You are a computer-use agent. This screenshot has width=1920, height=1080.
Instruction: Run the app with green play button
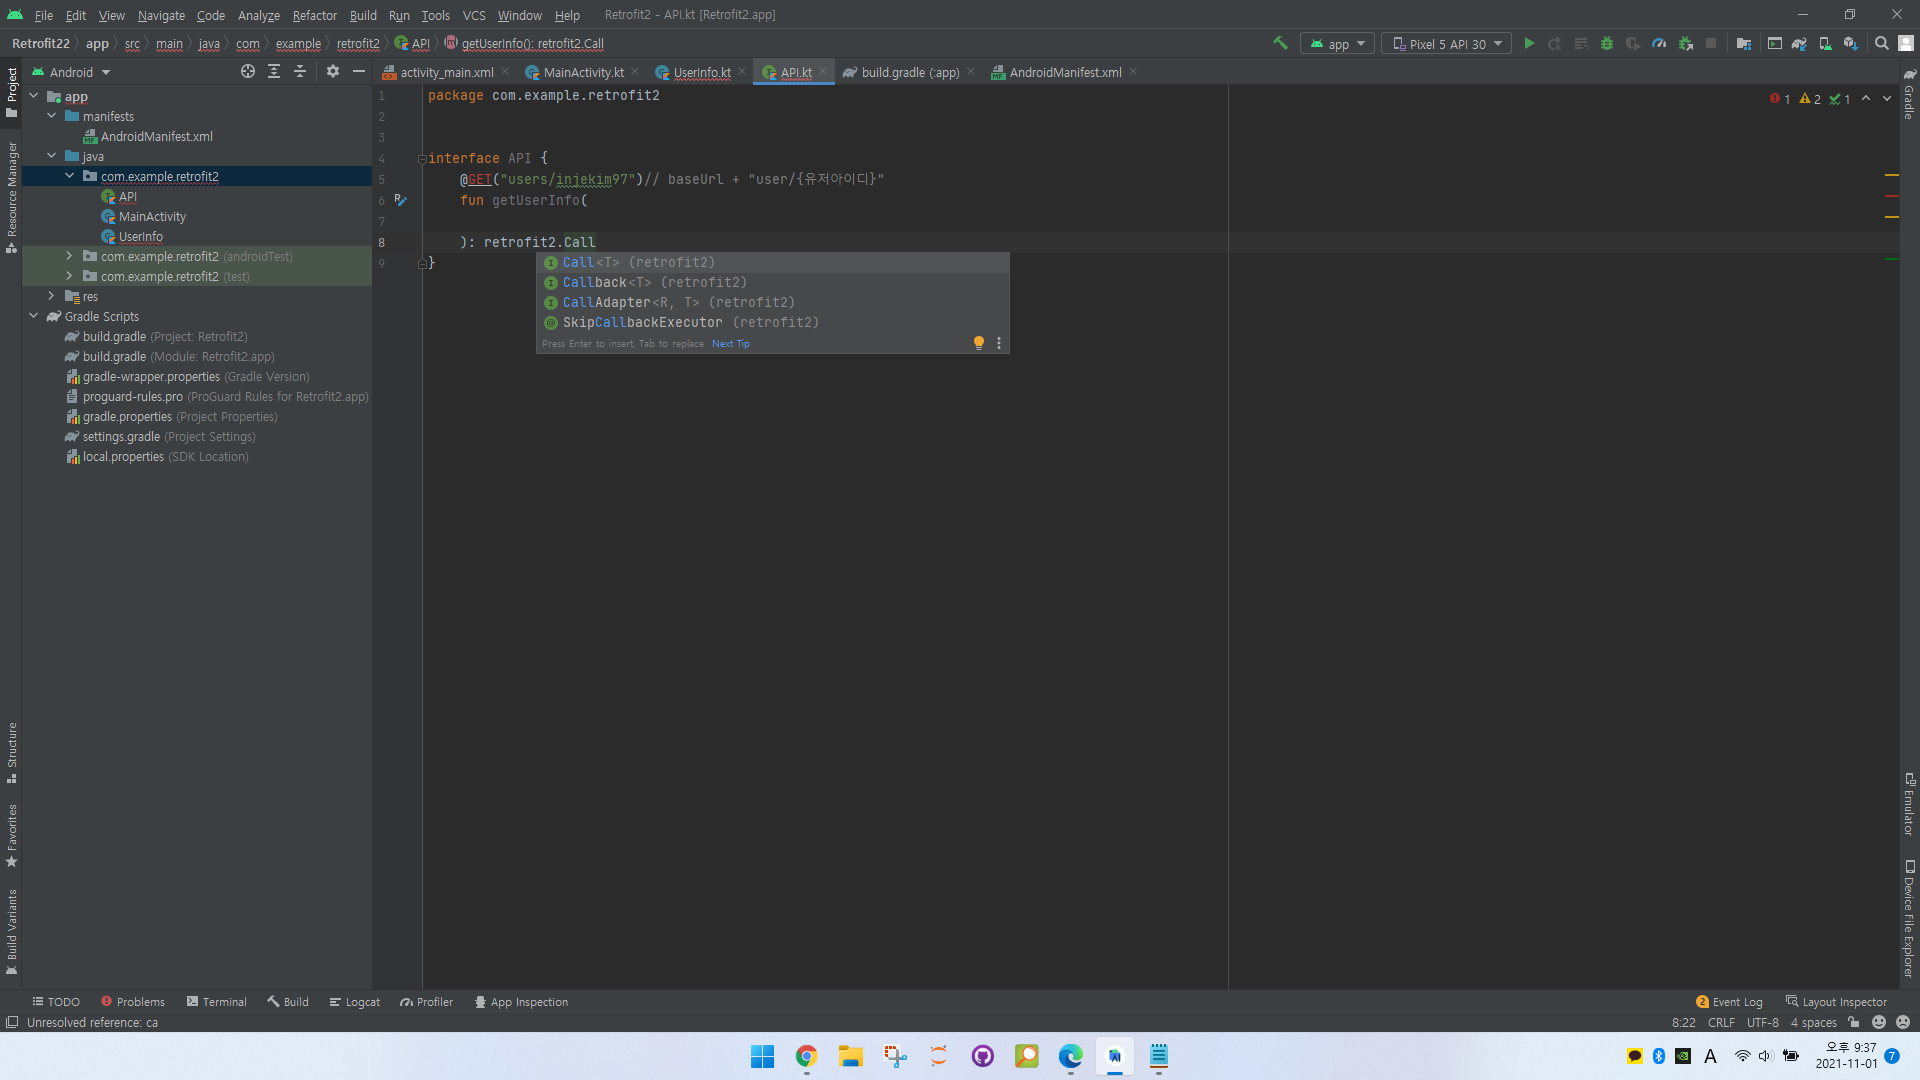pos(1529,44)
